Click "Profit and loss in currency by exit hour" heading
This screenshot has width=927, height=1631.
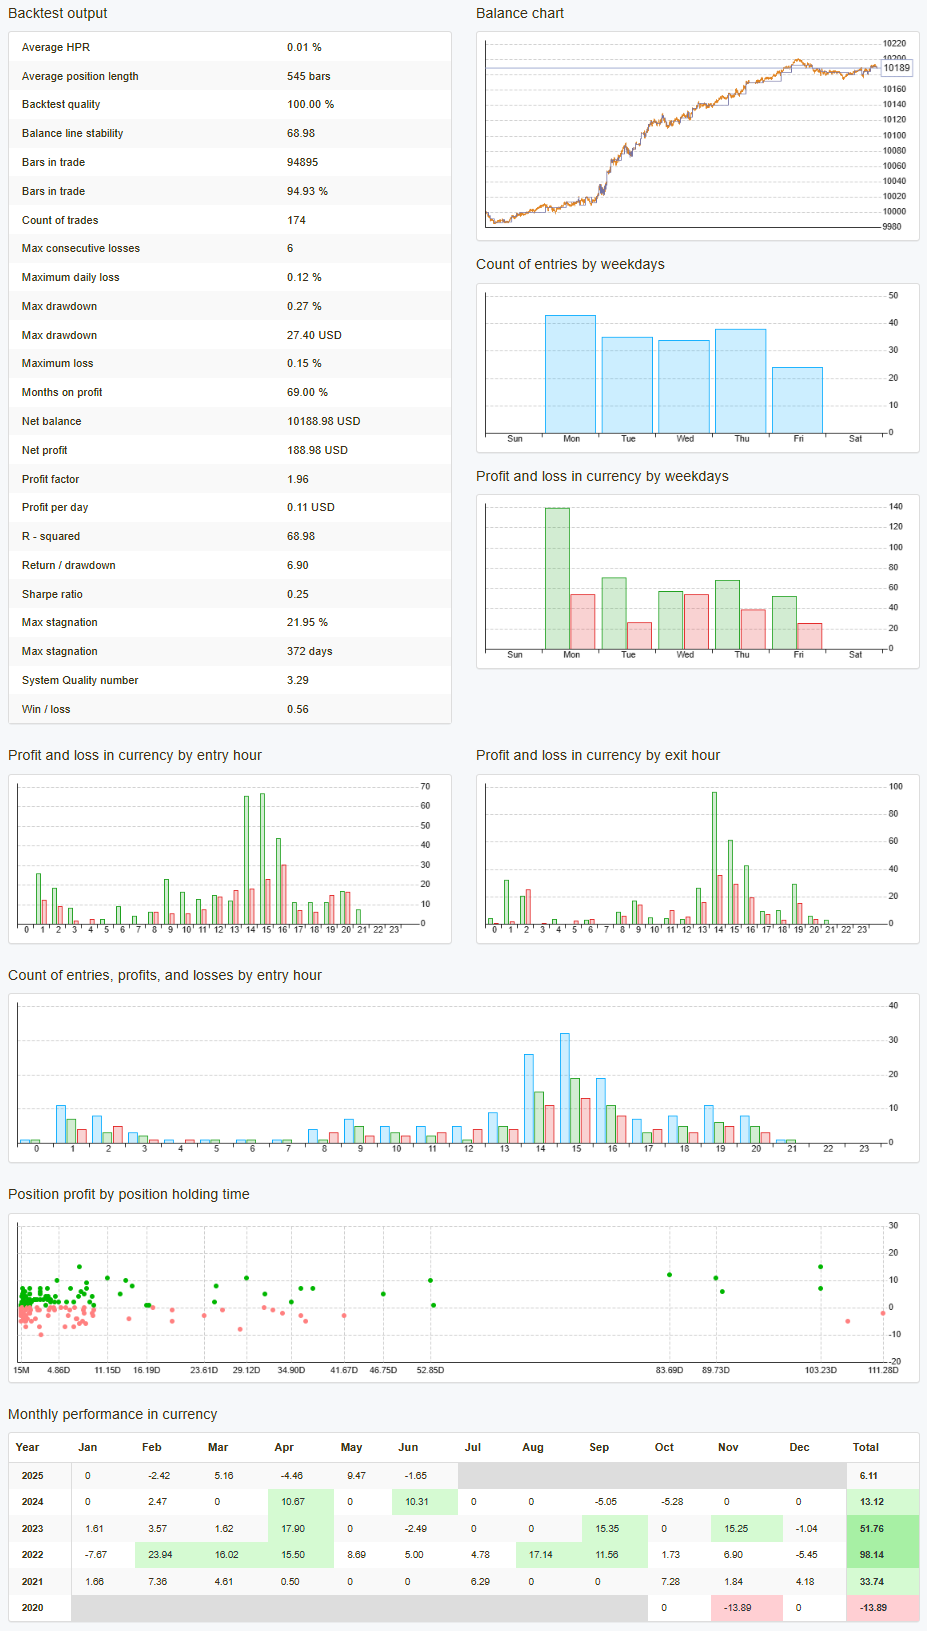(x=598, y=755)
